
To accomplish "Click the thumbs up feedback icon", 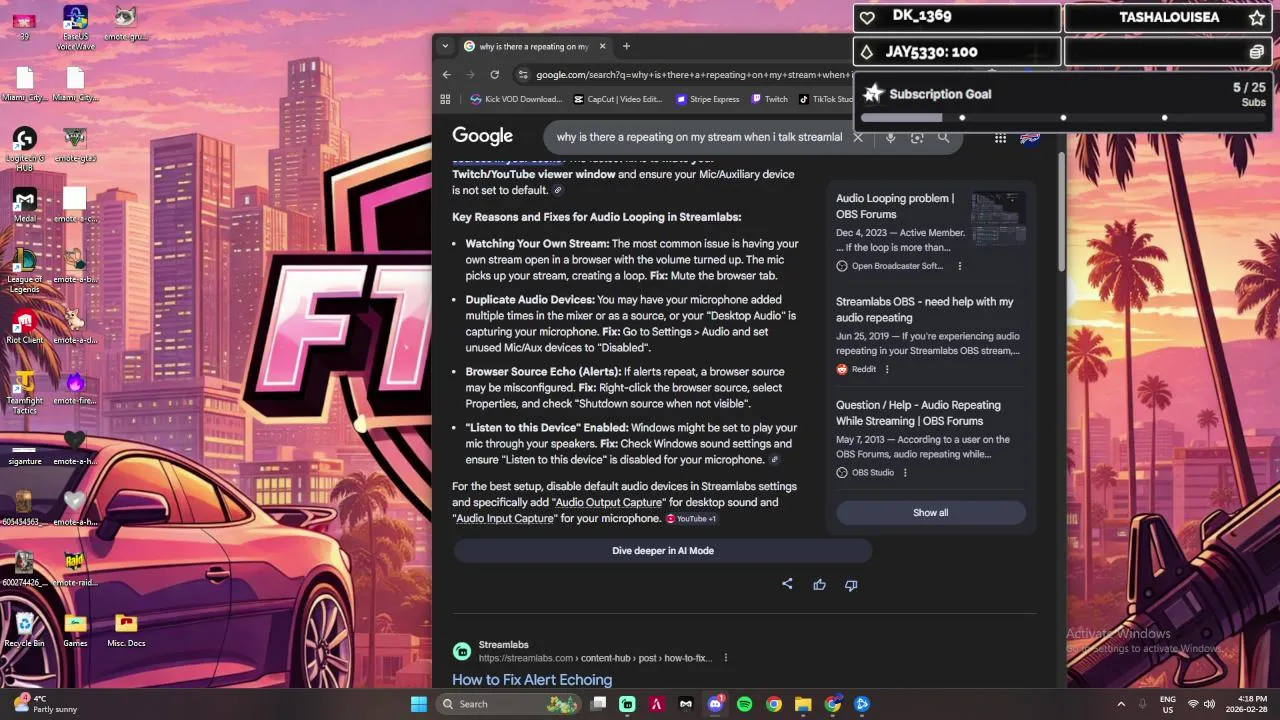I will pos(819,584).
